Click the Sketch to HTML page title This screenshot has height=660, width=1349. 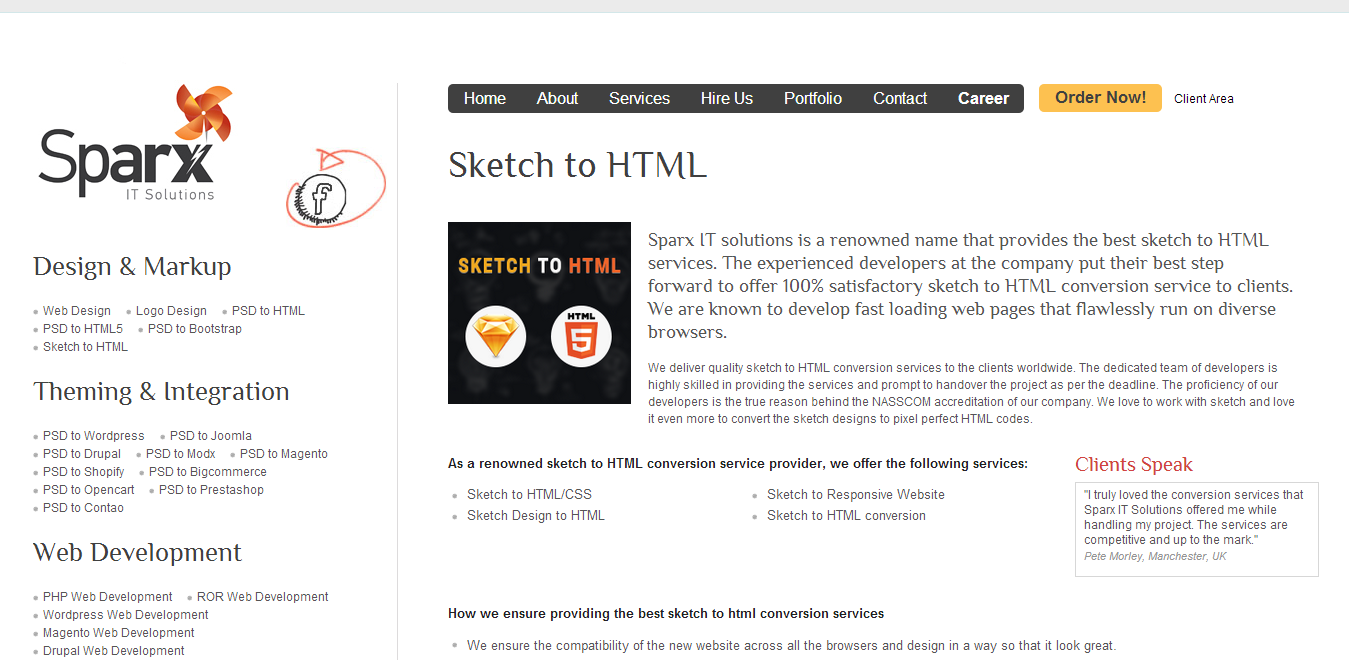tap(577, 165)
